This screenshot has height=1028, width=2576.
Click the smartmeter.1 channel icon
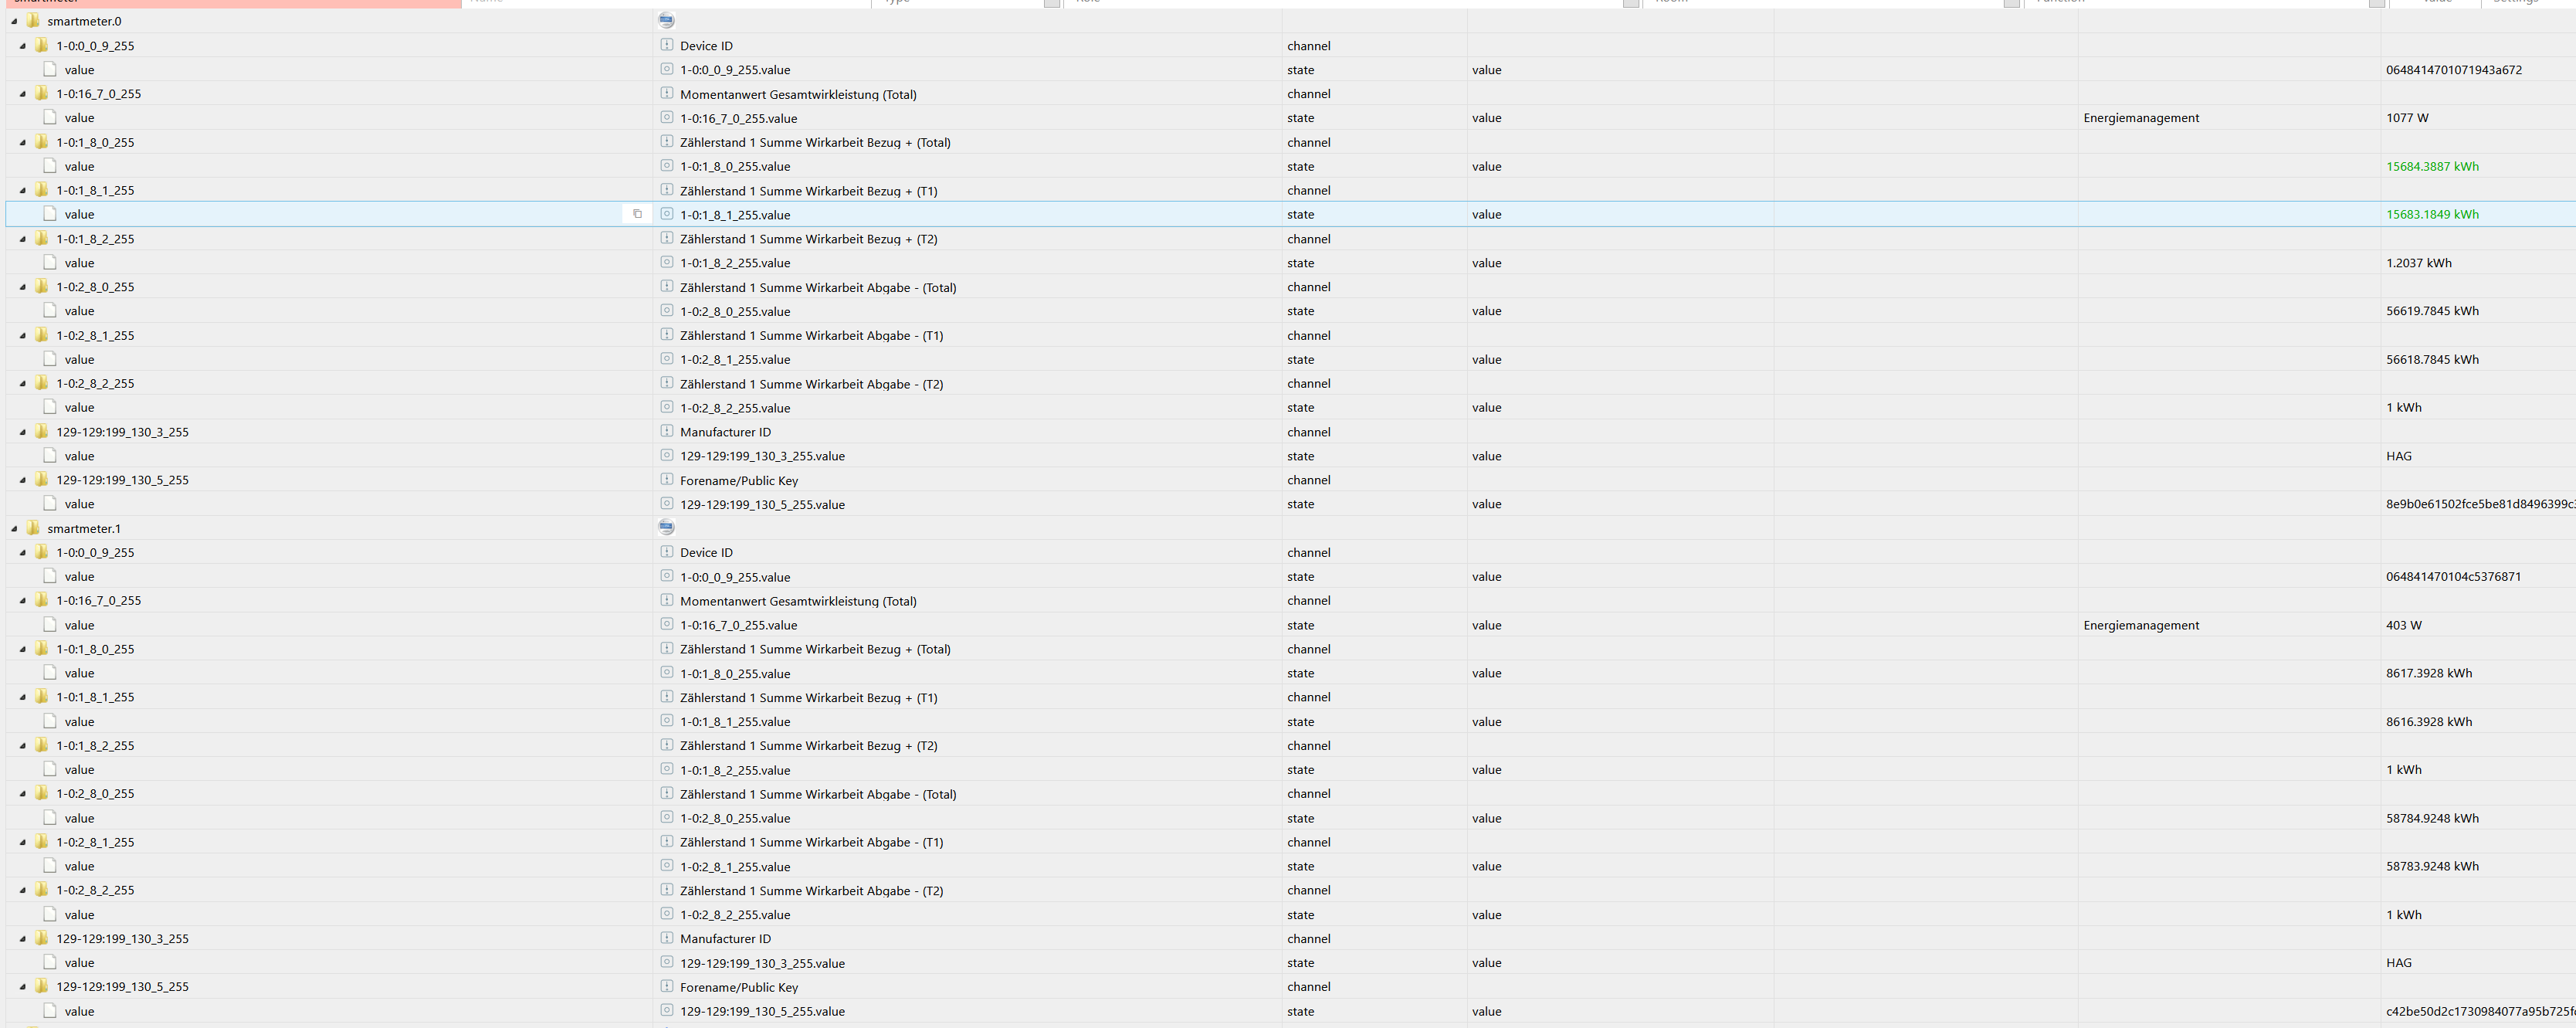[669, 529]
